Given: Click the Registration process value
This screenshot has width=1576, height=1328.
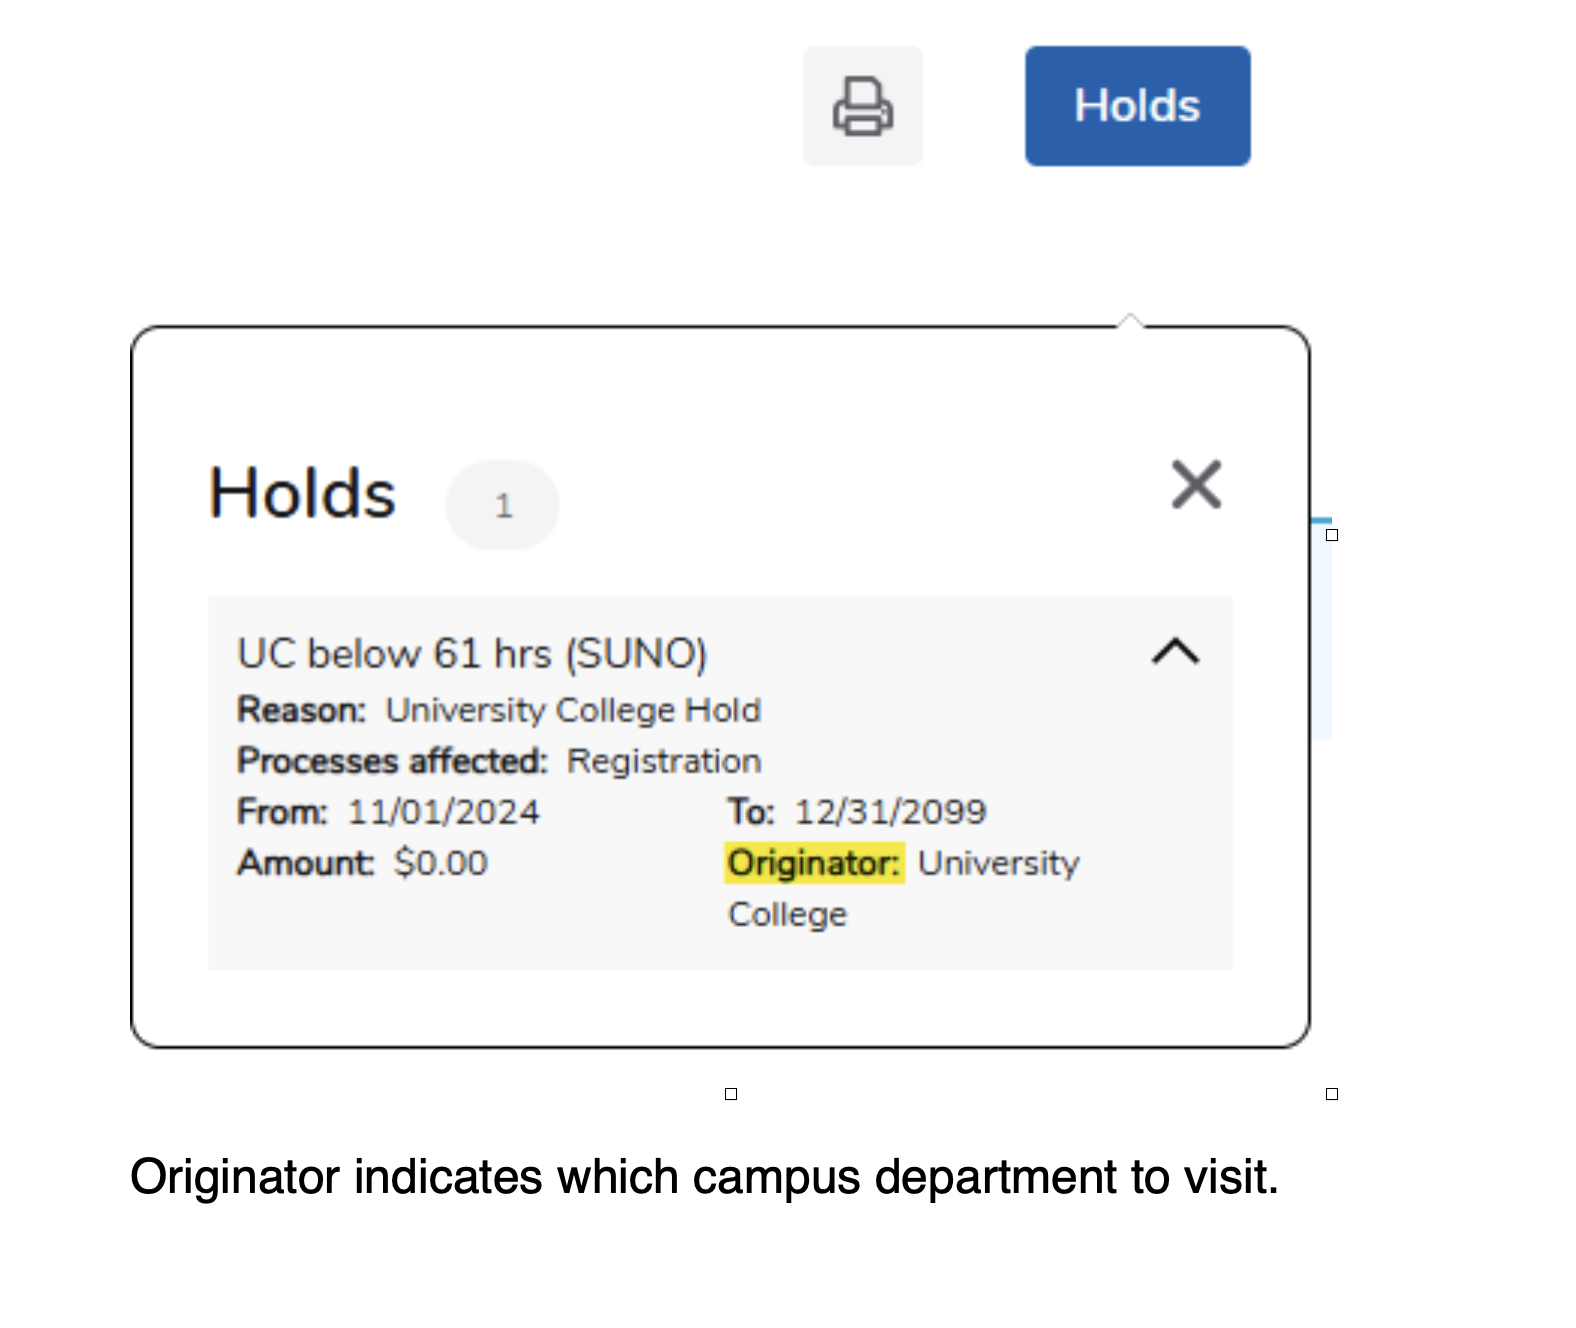Looking at the screenshot, I should (x=664, y=761).
